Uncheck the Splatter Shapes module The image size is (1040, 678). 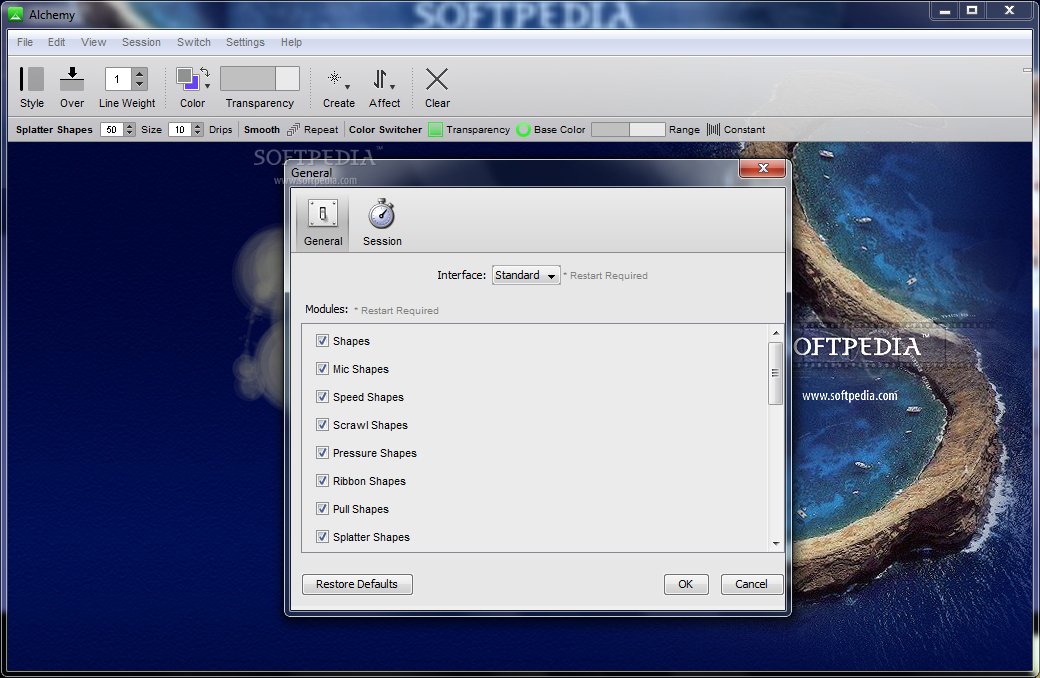(322, 536)
